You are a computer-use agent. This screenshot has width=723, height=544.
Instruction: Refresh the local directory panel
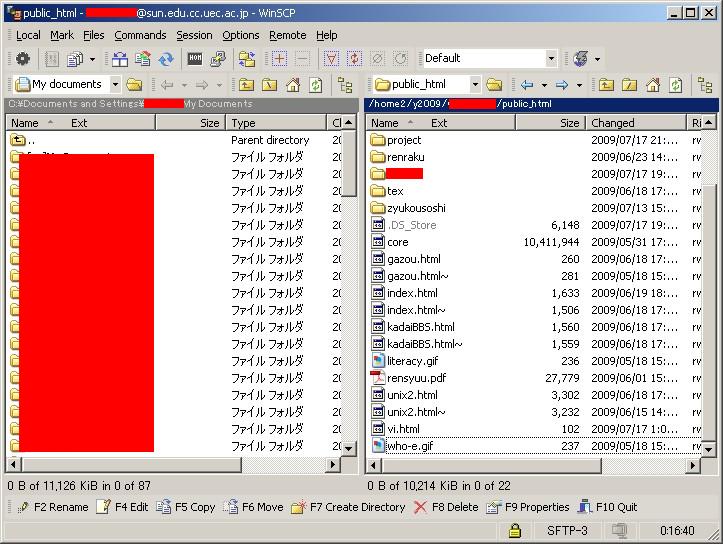point(316,85)
